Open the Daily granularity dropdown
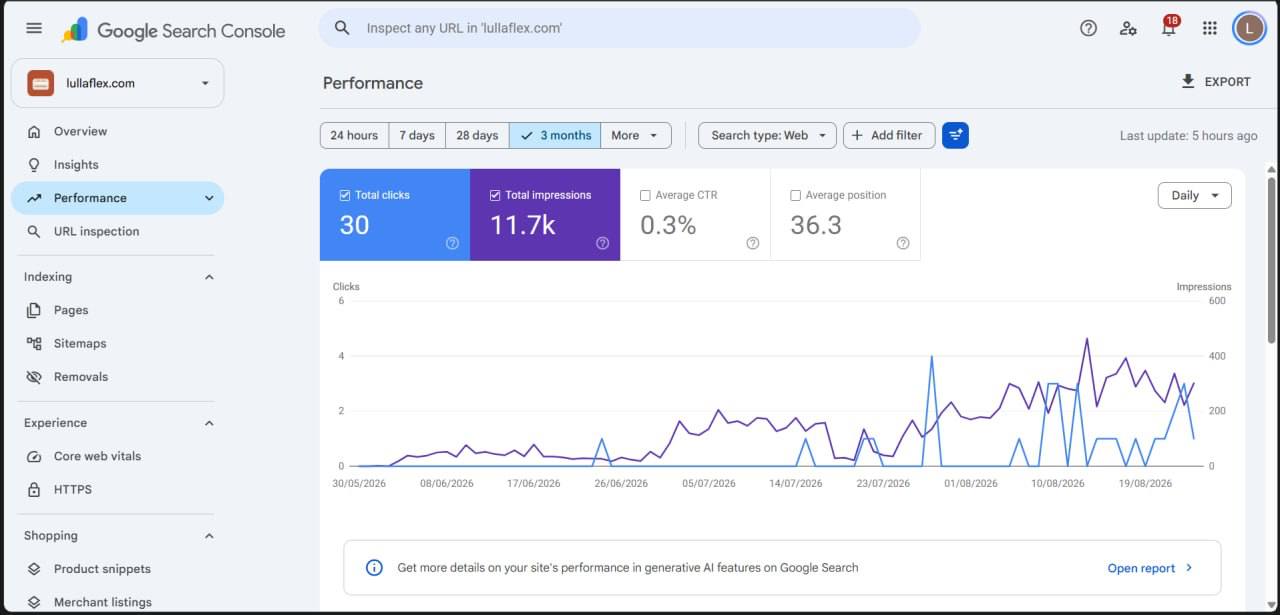The height and width of the screenshot is (615, 1280). tap(1194, 195)
